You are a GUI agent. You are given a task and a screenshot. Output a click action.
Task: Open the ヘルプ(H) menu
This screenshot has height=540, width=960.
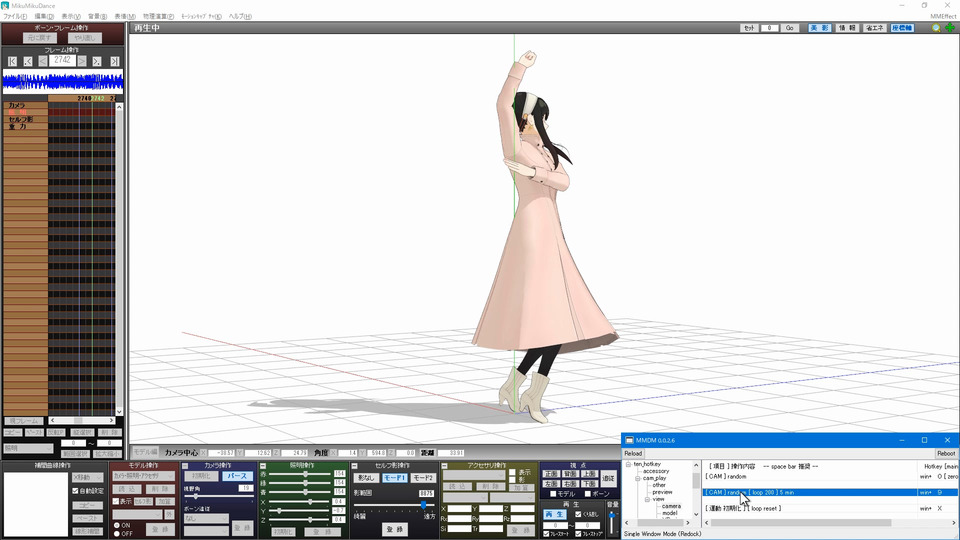(x=240, y=17)
